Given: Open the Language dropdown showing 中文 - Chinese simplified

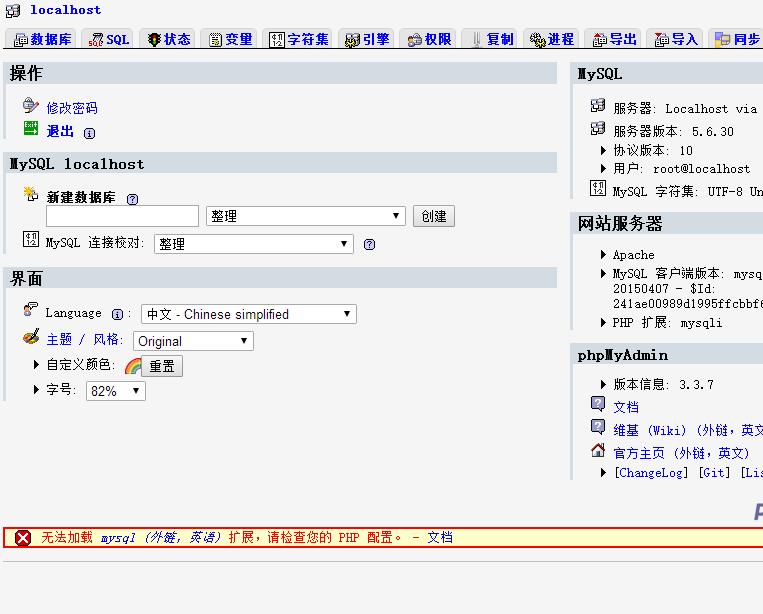Looking at the screenshot, I should pos(249,314).
